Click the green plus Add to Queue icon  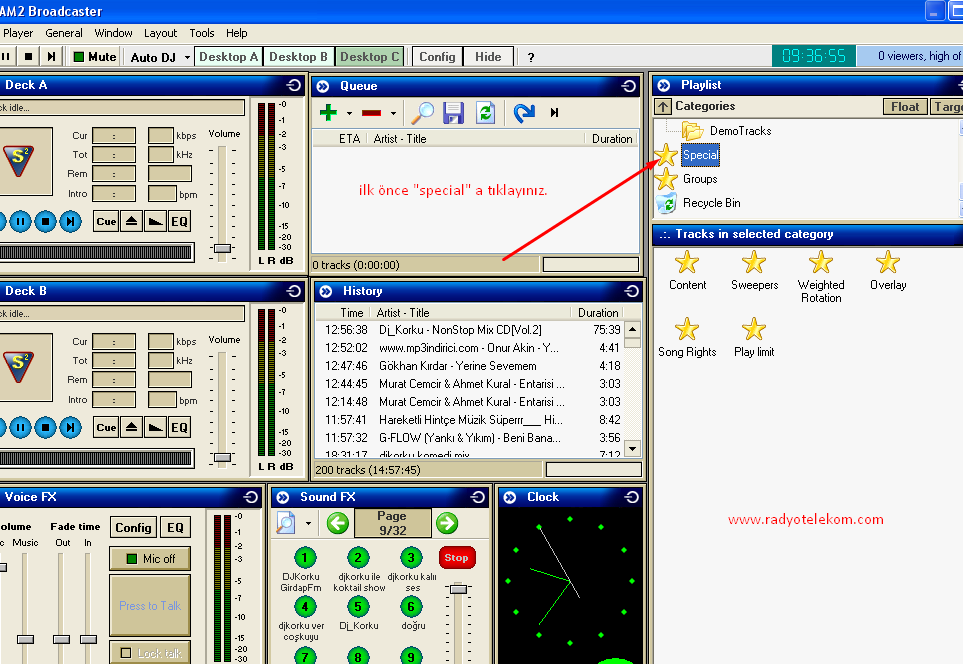328,113
